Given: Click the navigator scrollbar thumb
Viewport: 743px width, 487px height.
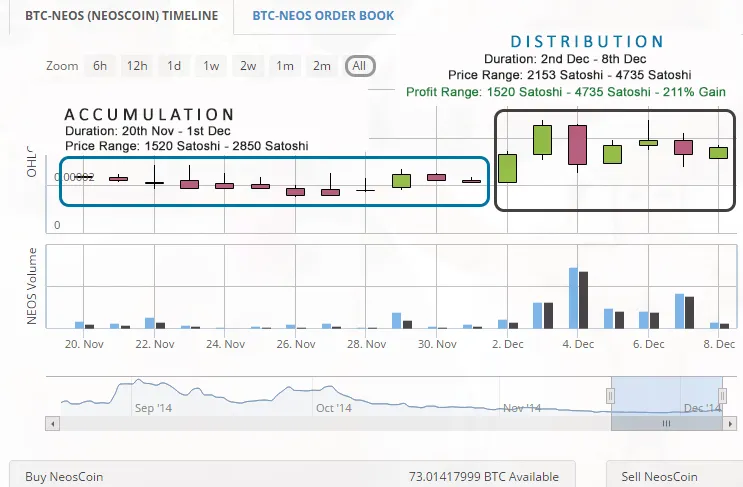Looking at the screenshot, I should pos(666,424).
